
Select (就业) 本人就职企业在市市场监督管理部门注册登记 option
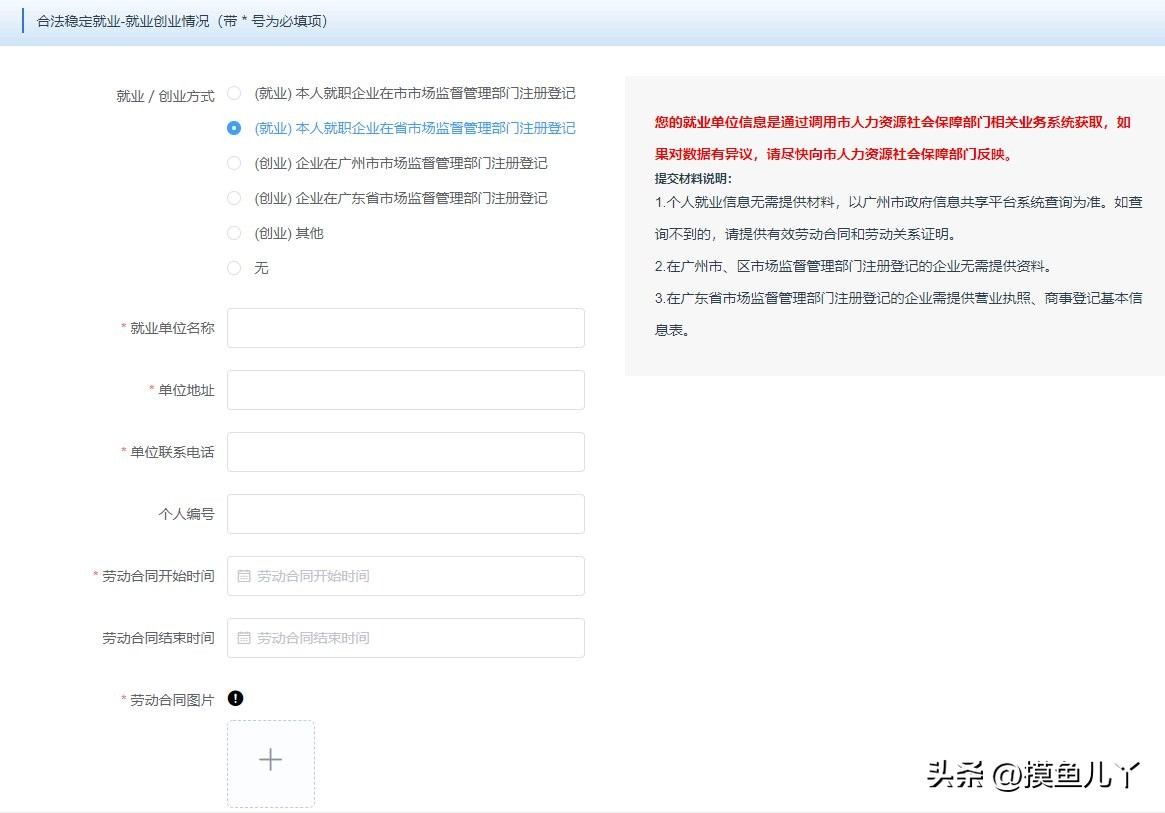[233, 93]
